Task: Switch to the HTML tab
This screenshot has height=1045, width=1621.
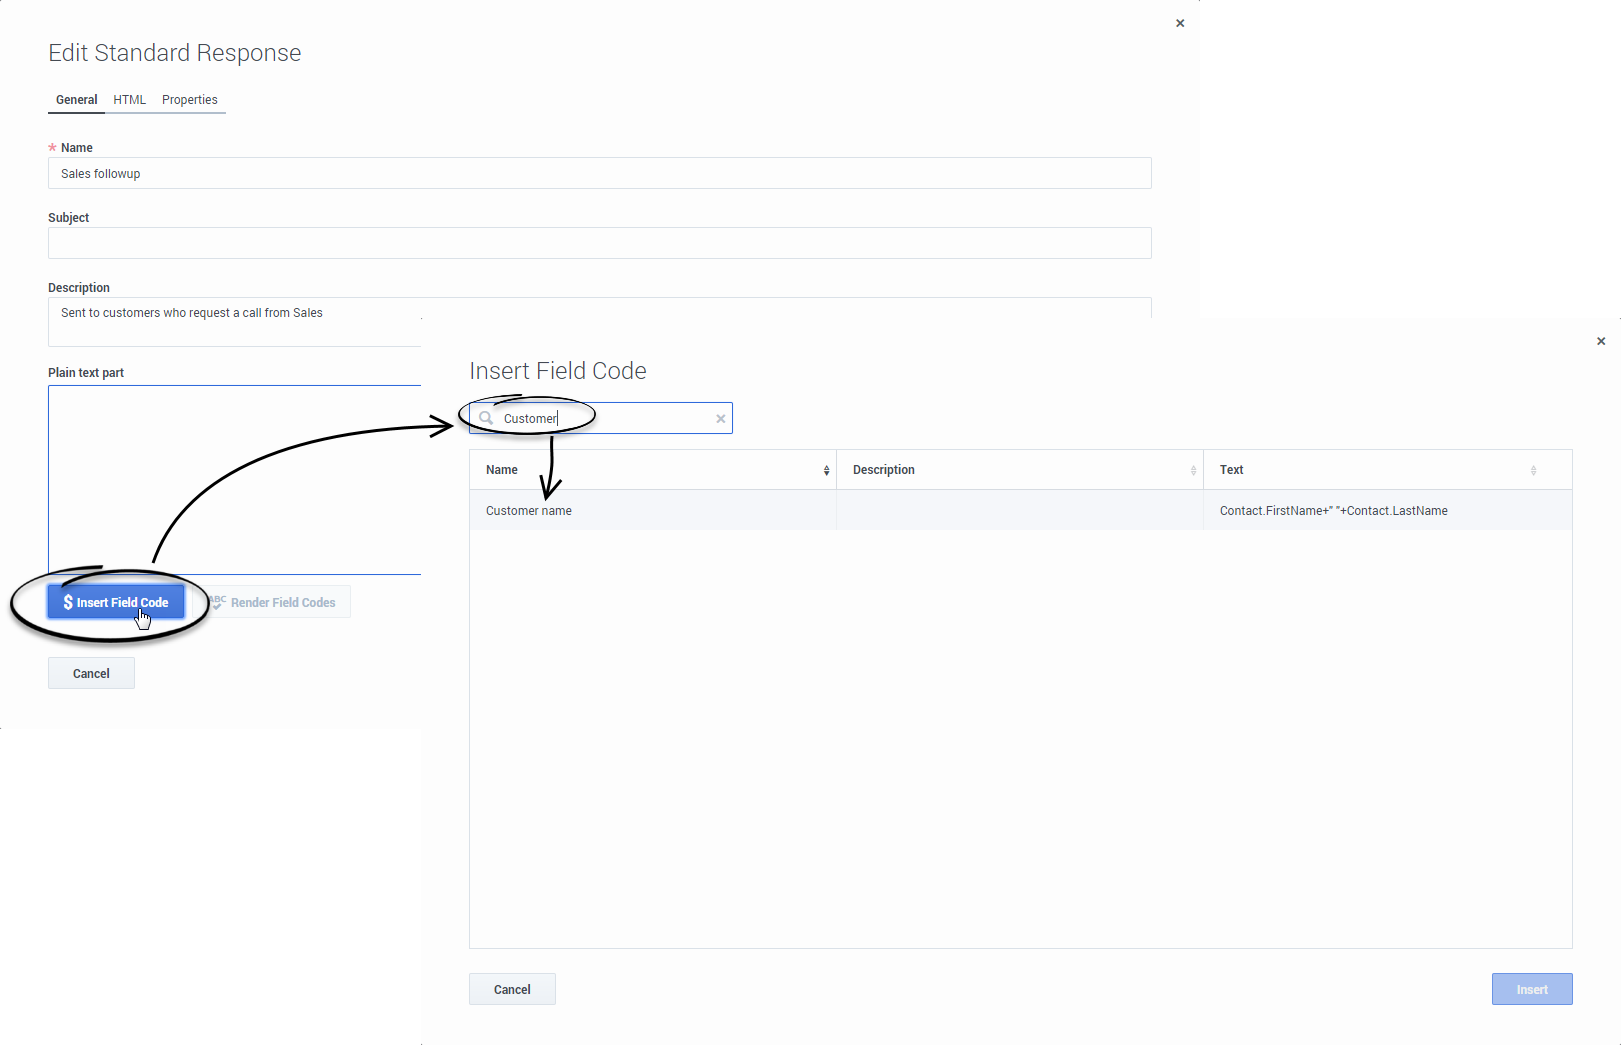Action: tap(129, 100)
